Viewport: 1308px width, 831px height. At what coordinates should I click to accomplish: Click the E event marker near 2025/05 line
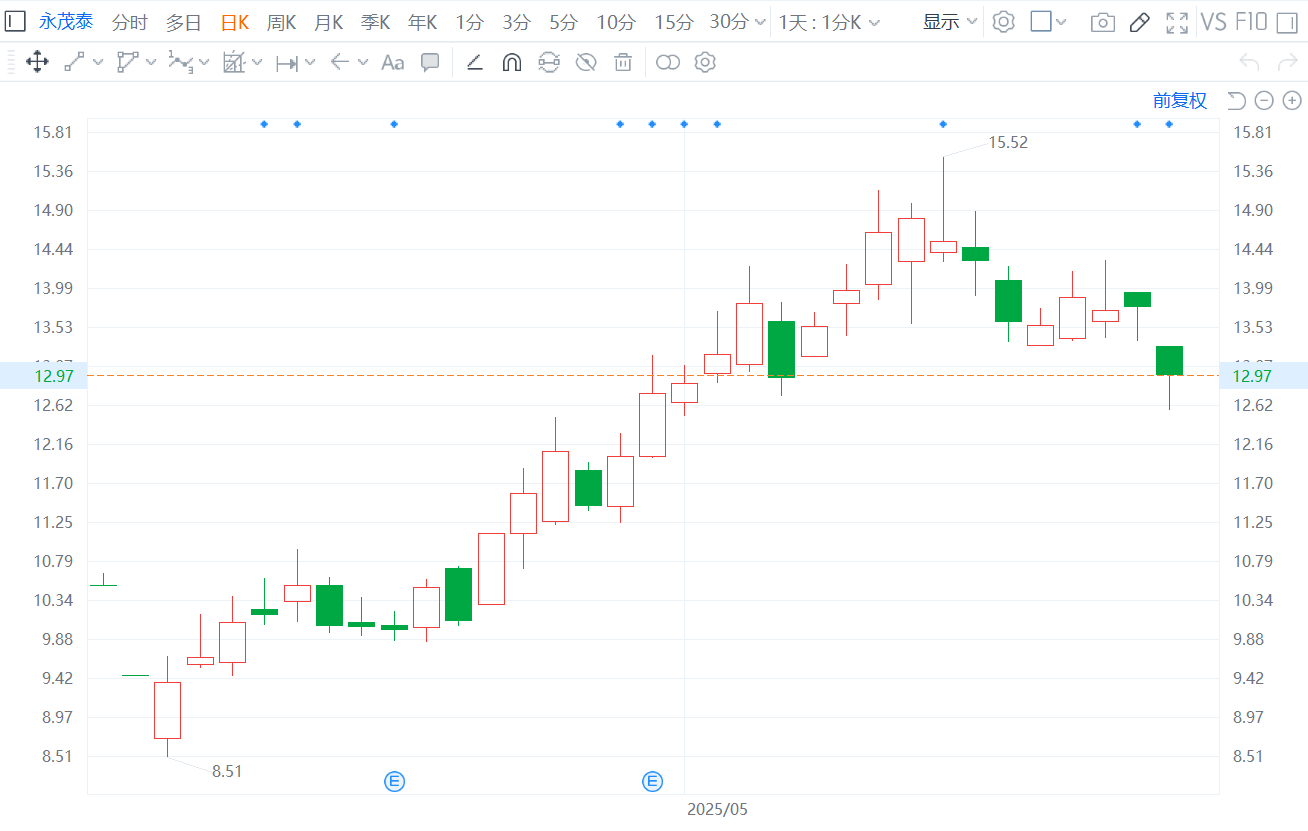(x=652, y=781)
